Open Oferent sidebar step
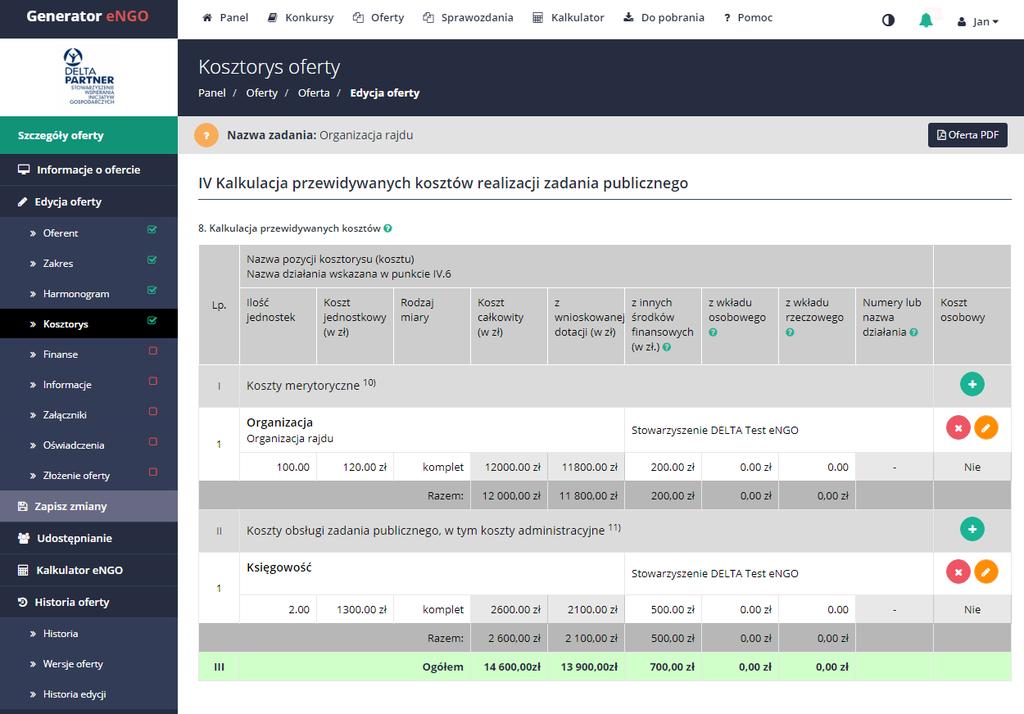The image size is (1024, 714). click(60, 233)
